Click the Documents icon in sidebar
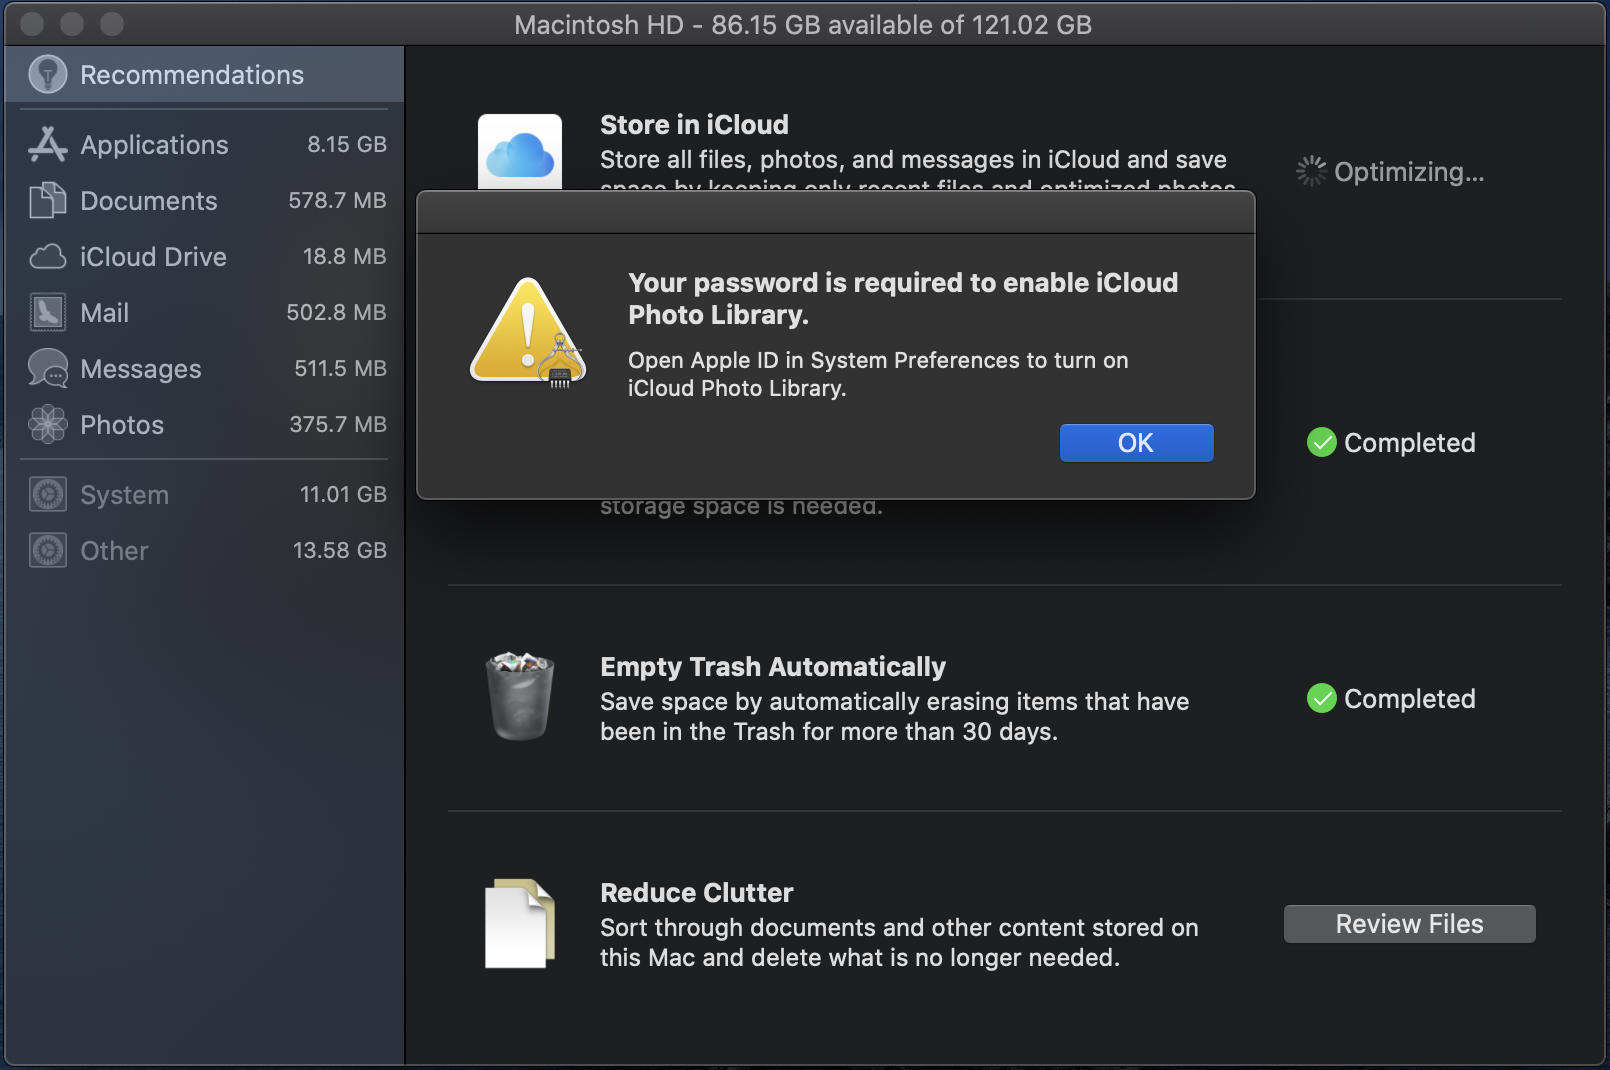 coord(48,201)
